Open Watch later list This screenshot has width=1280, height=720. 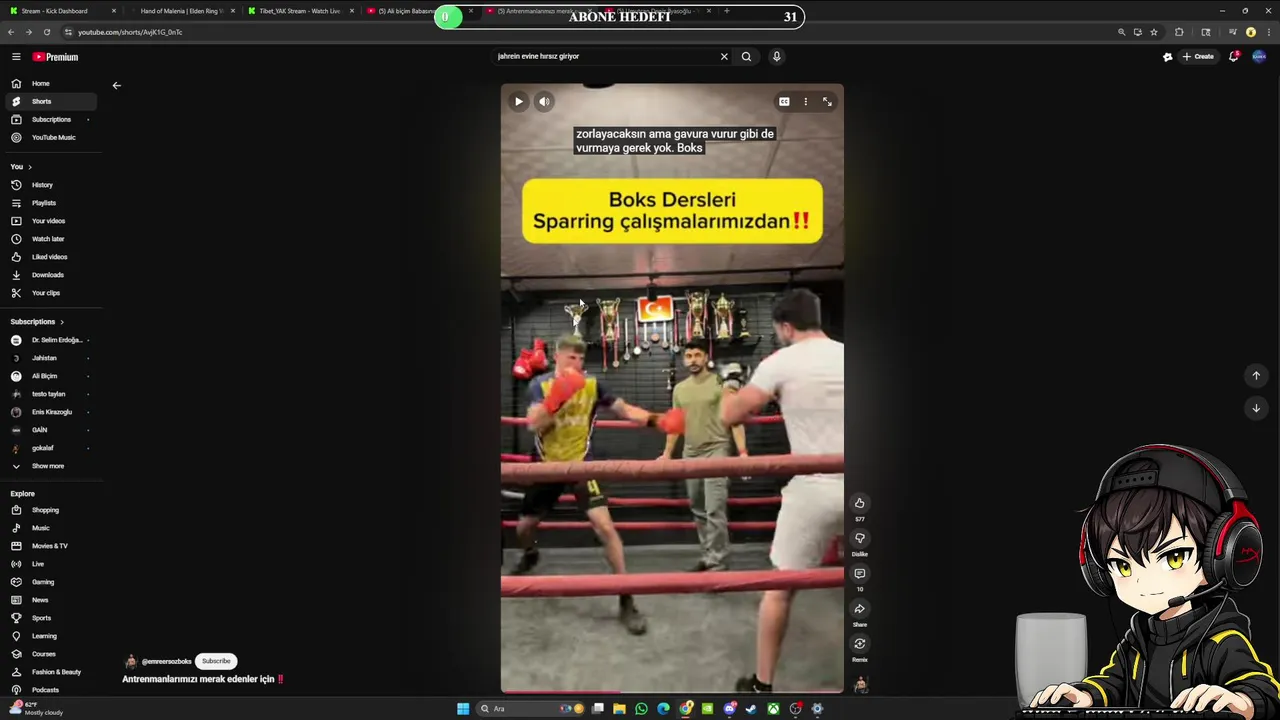(x=50, y=239)
